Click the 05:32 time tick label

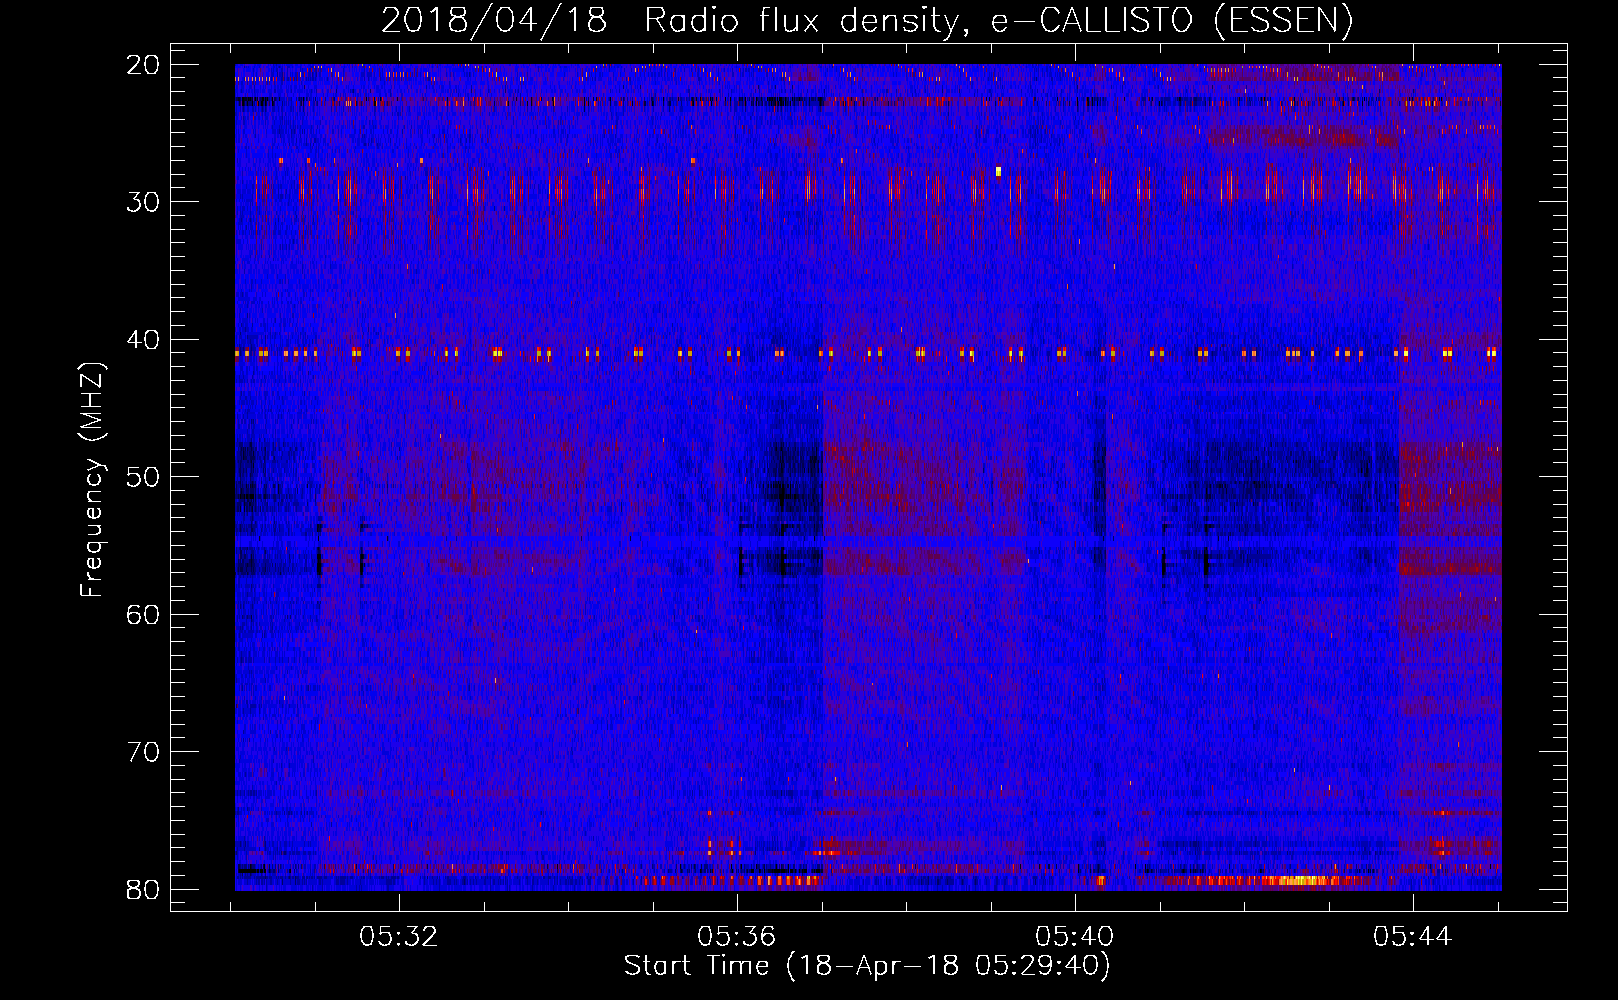coord(399,936)
